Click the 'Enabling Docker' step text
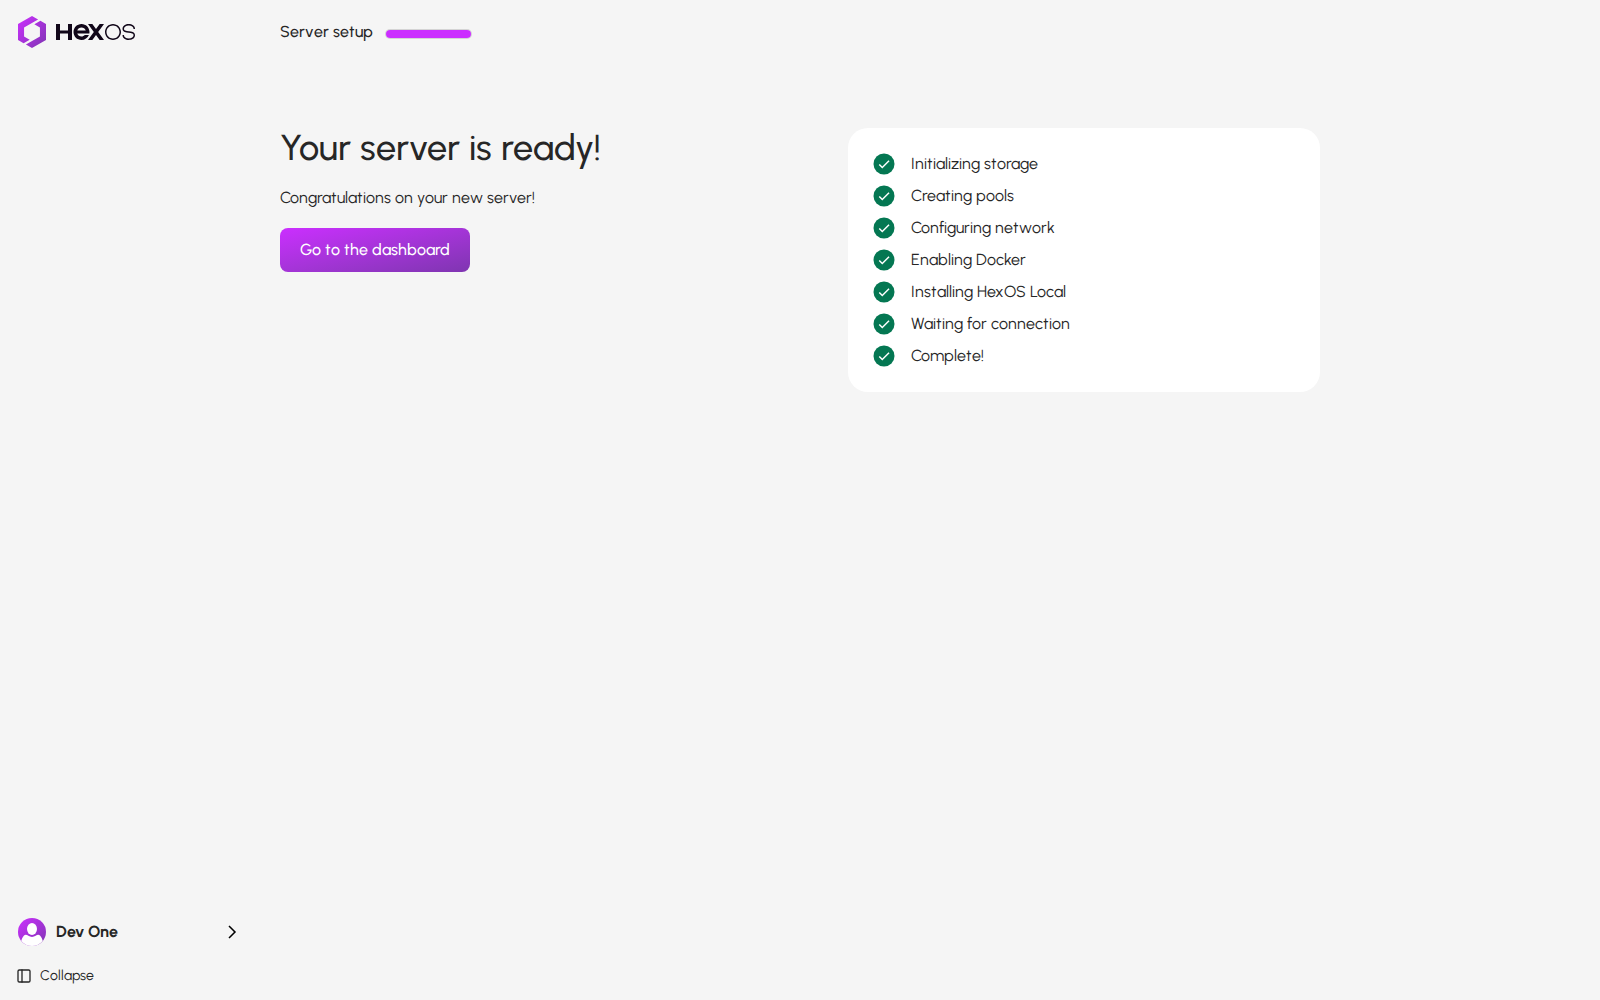 (x=968, y=260)
